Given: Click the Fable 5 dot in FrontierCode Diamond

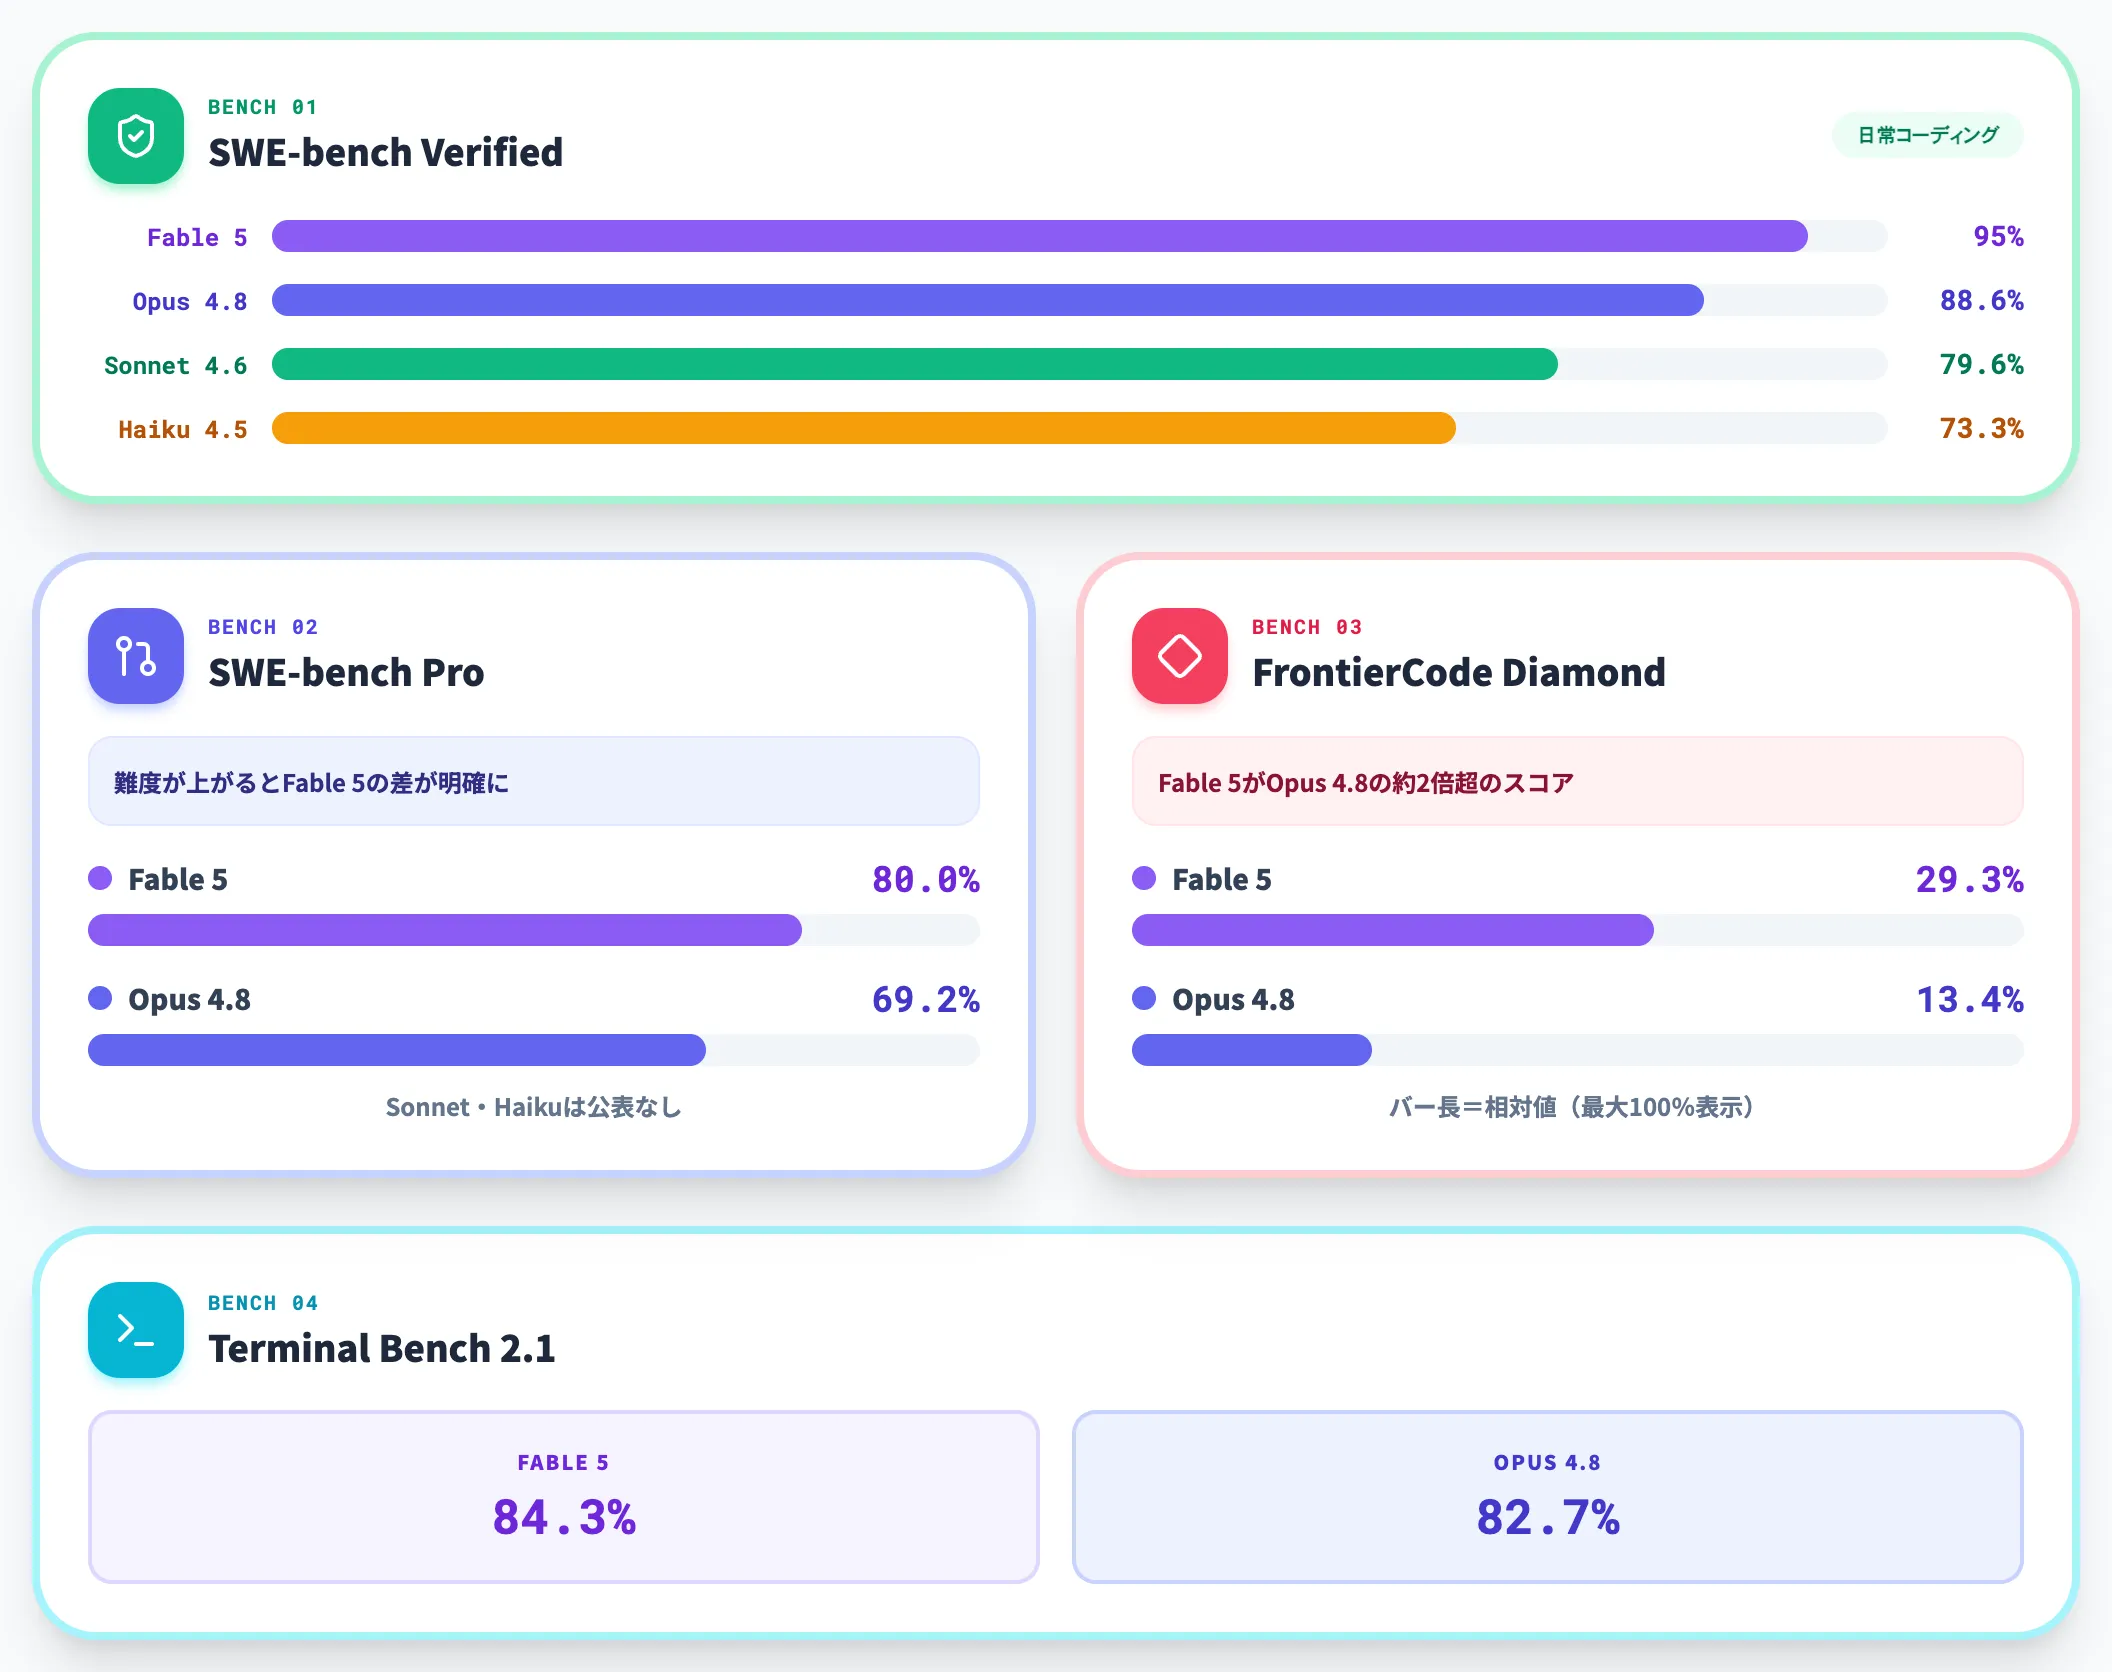Looking at the screenshot, I should [1144, 878].
